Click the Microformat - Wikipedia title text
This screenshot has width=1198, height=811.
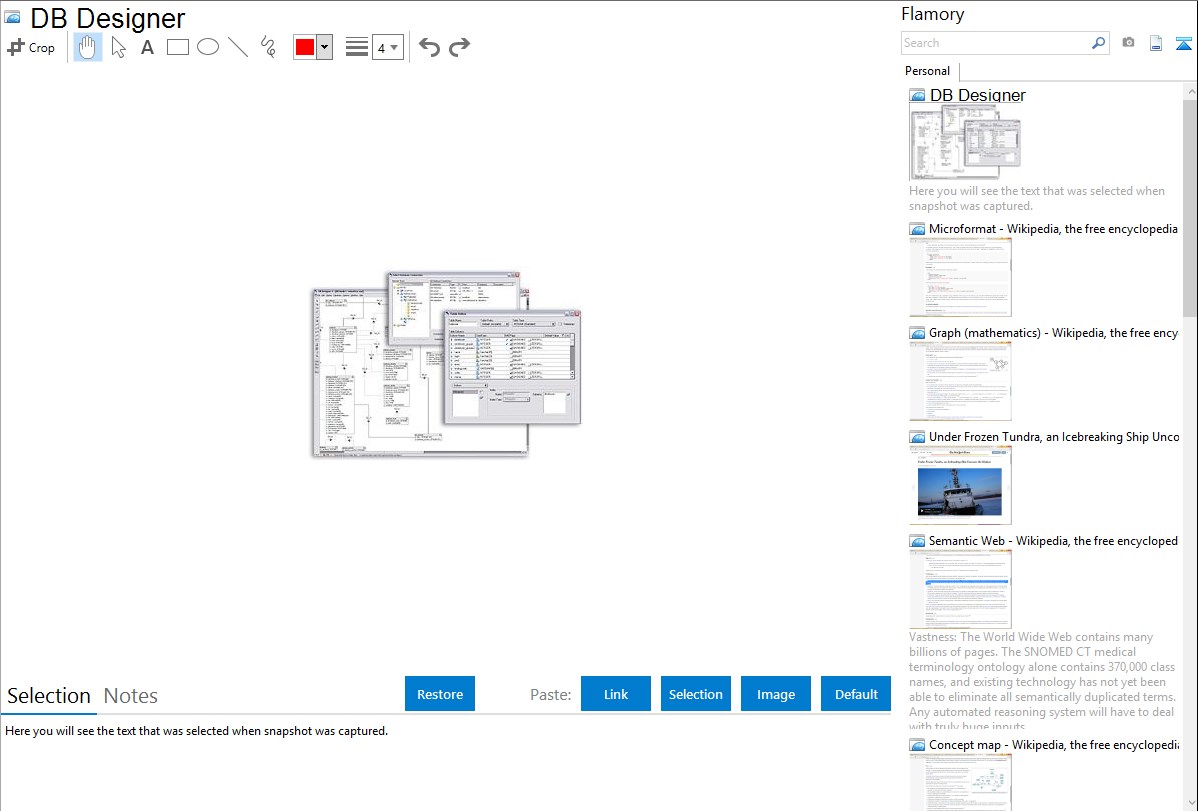coord(1053,229)
